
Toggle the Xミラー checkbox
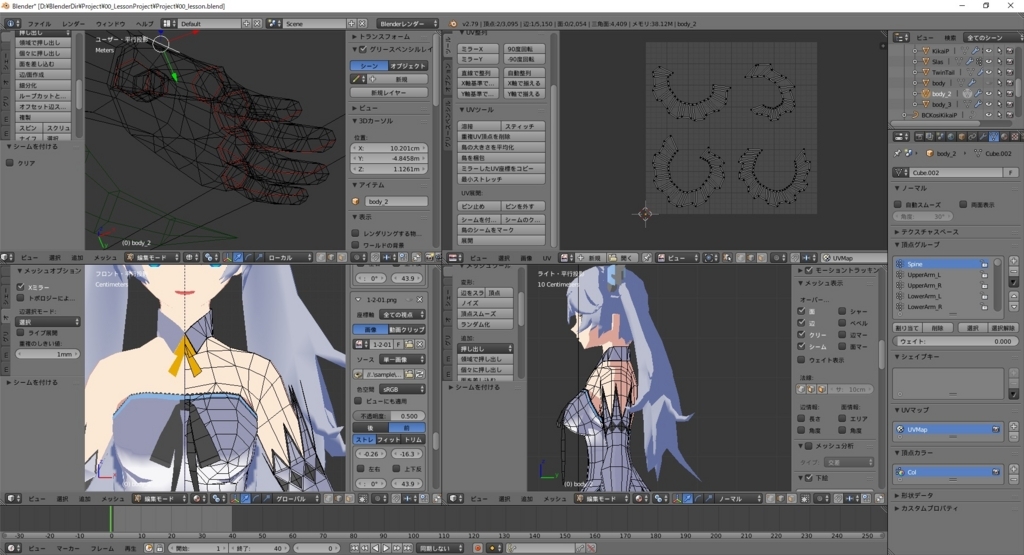click(x=21, y=287)
